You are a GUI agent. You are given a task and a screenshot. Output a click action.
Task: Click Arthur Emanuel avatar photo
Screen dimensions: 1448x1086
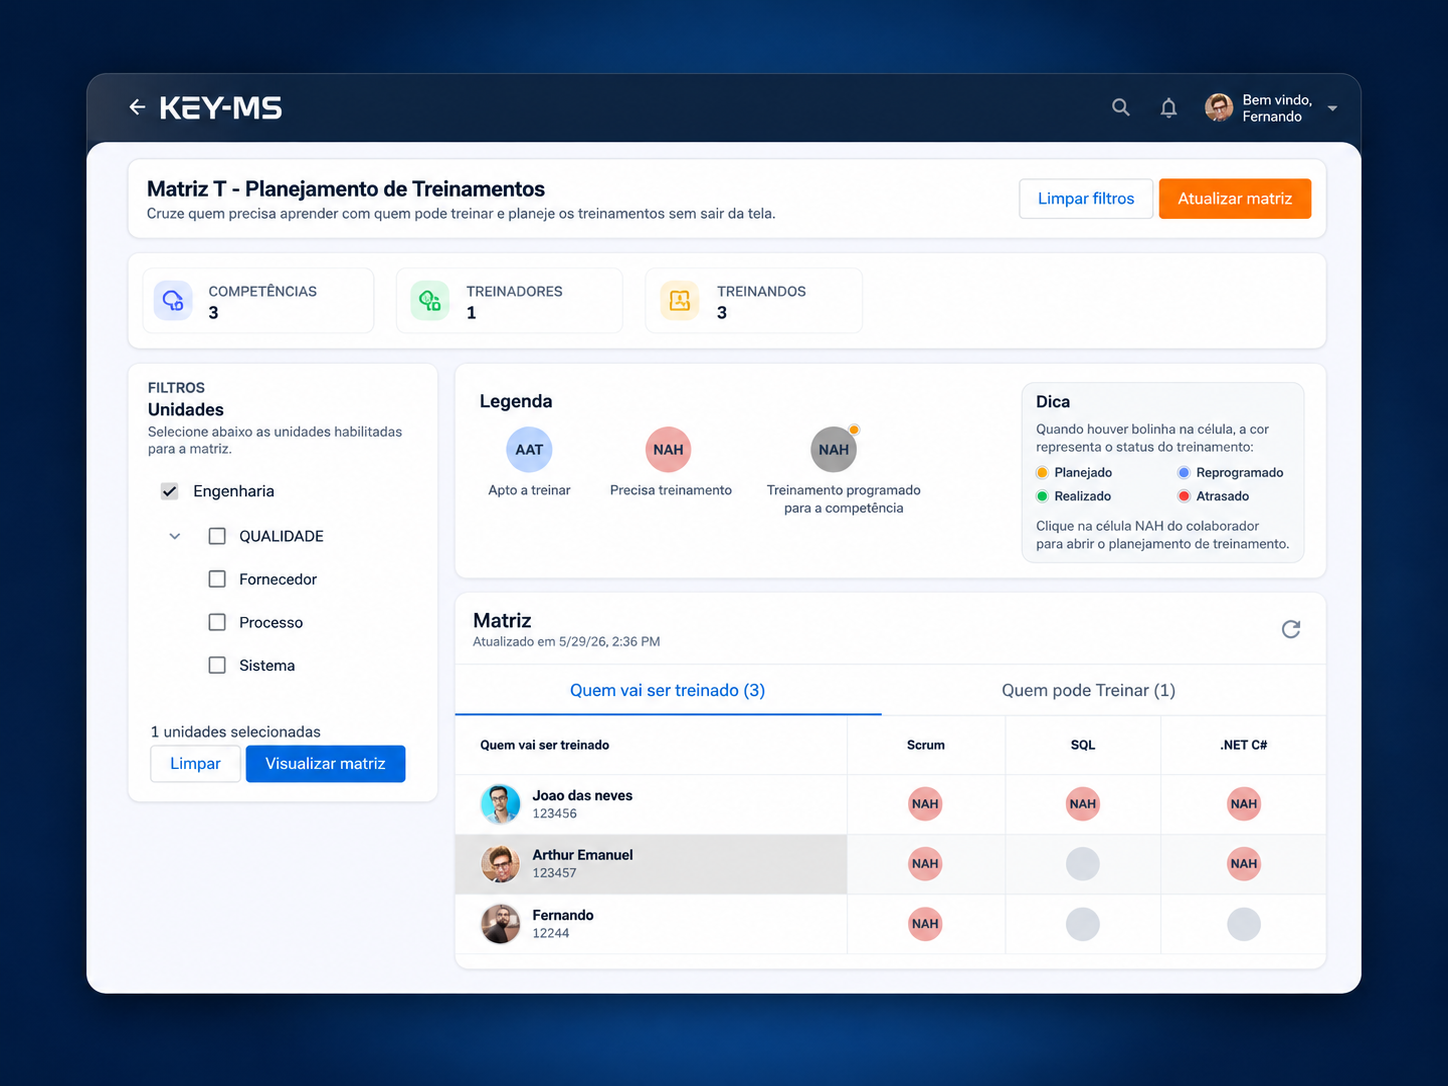500,864
